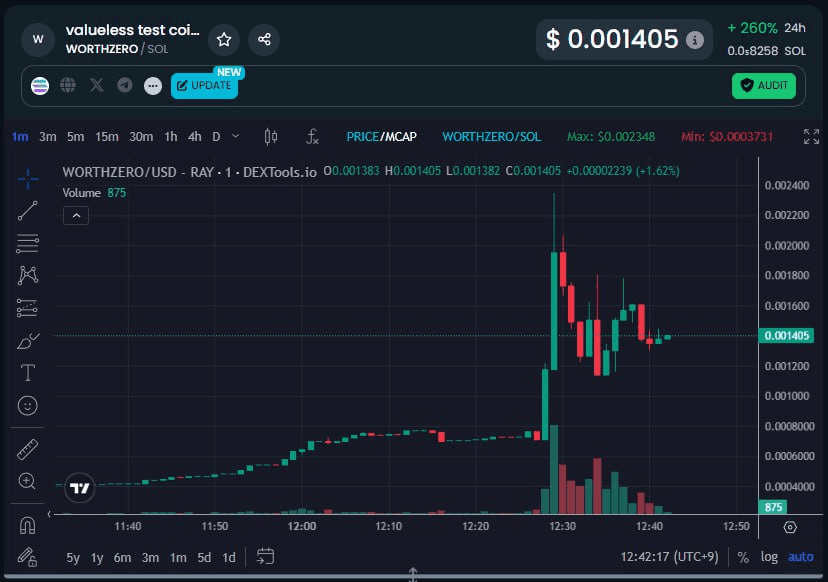This screenshot has height=582, width=828.
Task: Show more links with three-dots icon
Action: point(153,86)
